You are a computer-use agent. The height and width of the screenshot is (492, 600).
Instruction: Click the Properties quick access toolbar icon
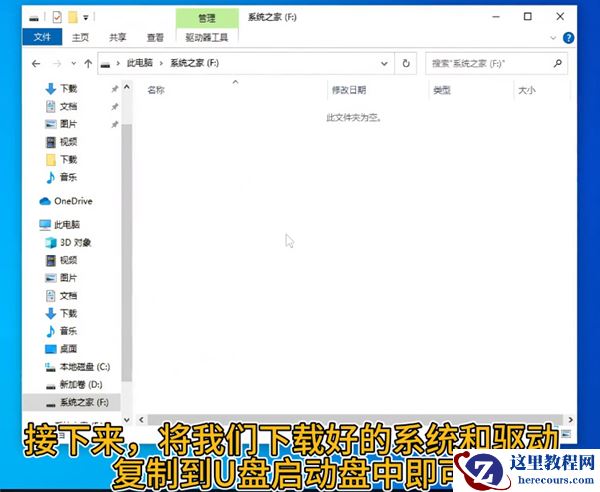click(57, 17)
